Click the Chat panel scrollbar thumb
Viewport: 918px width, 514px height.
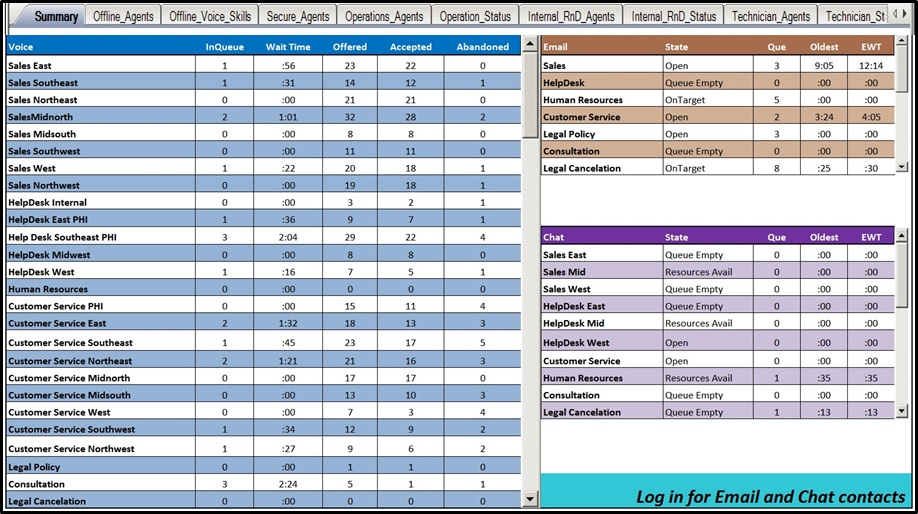[902, 276]
